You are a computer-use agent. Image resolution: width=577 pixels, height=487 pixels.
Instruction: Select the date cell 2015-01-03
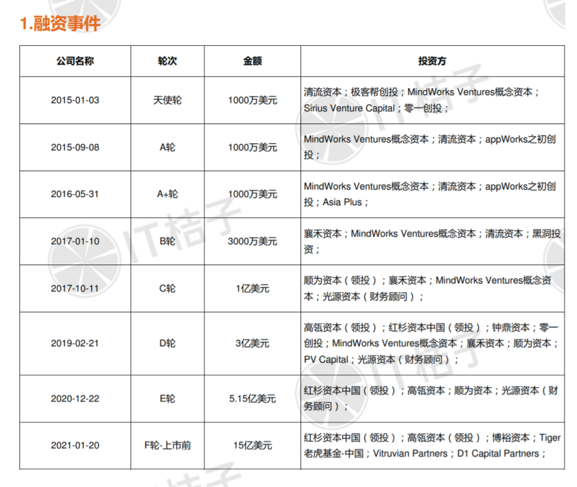click(75, 100)
